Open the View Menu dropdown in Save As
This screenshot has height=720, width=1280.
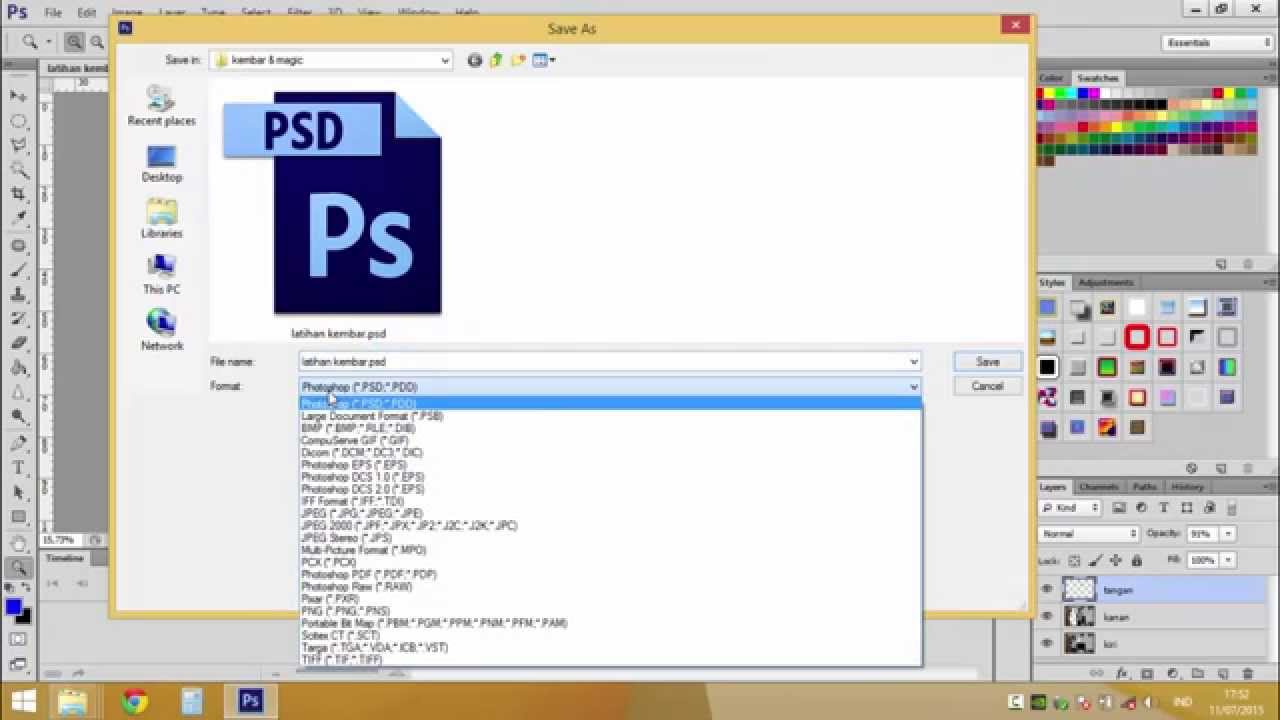[x=545, y=60]
